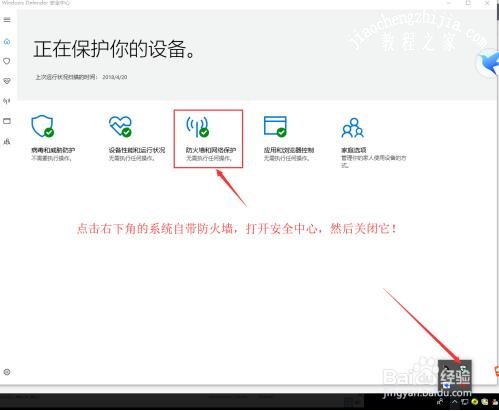
Task: Select the last health scan date 2018/4/20
Action: click(115, 77)
